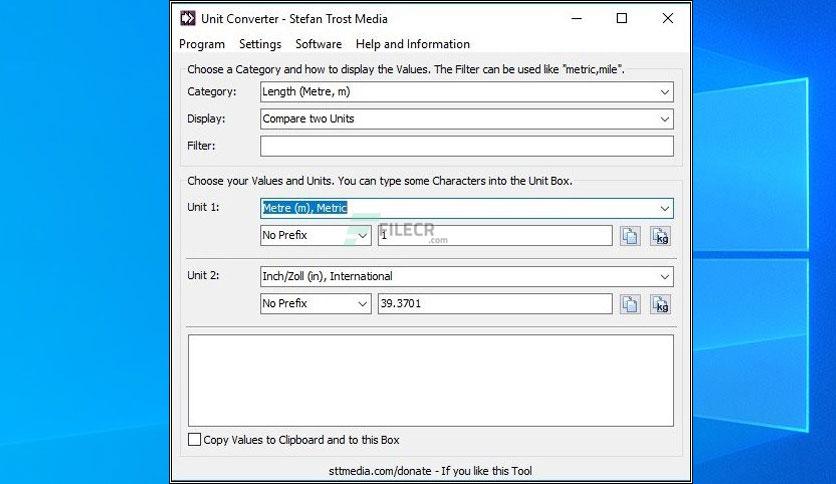Open Unit 2 No Prefix dropdown

[x=316, y=303]
